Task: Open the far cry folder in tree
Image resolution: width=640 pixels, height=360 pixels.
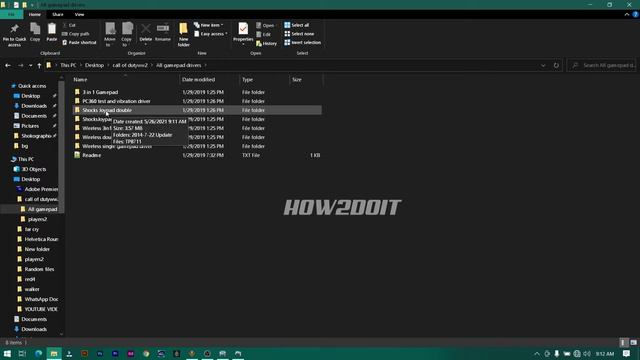Action: (x=32, y=229)
